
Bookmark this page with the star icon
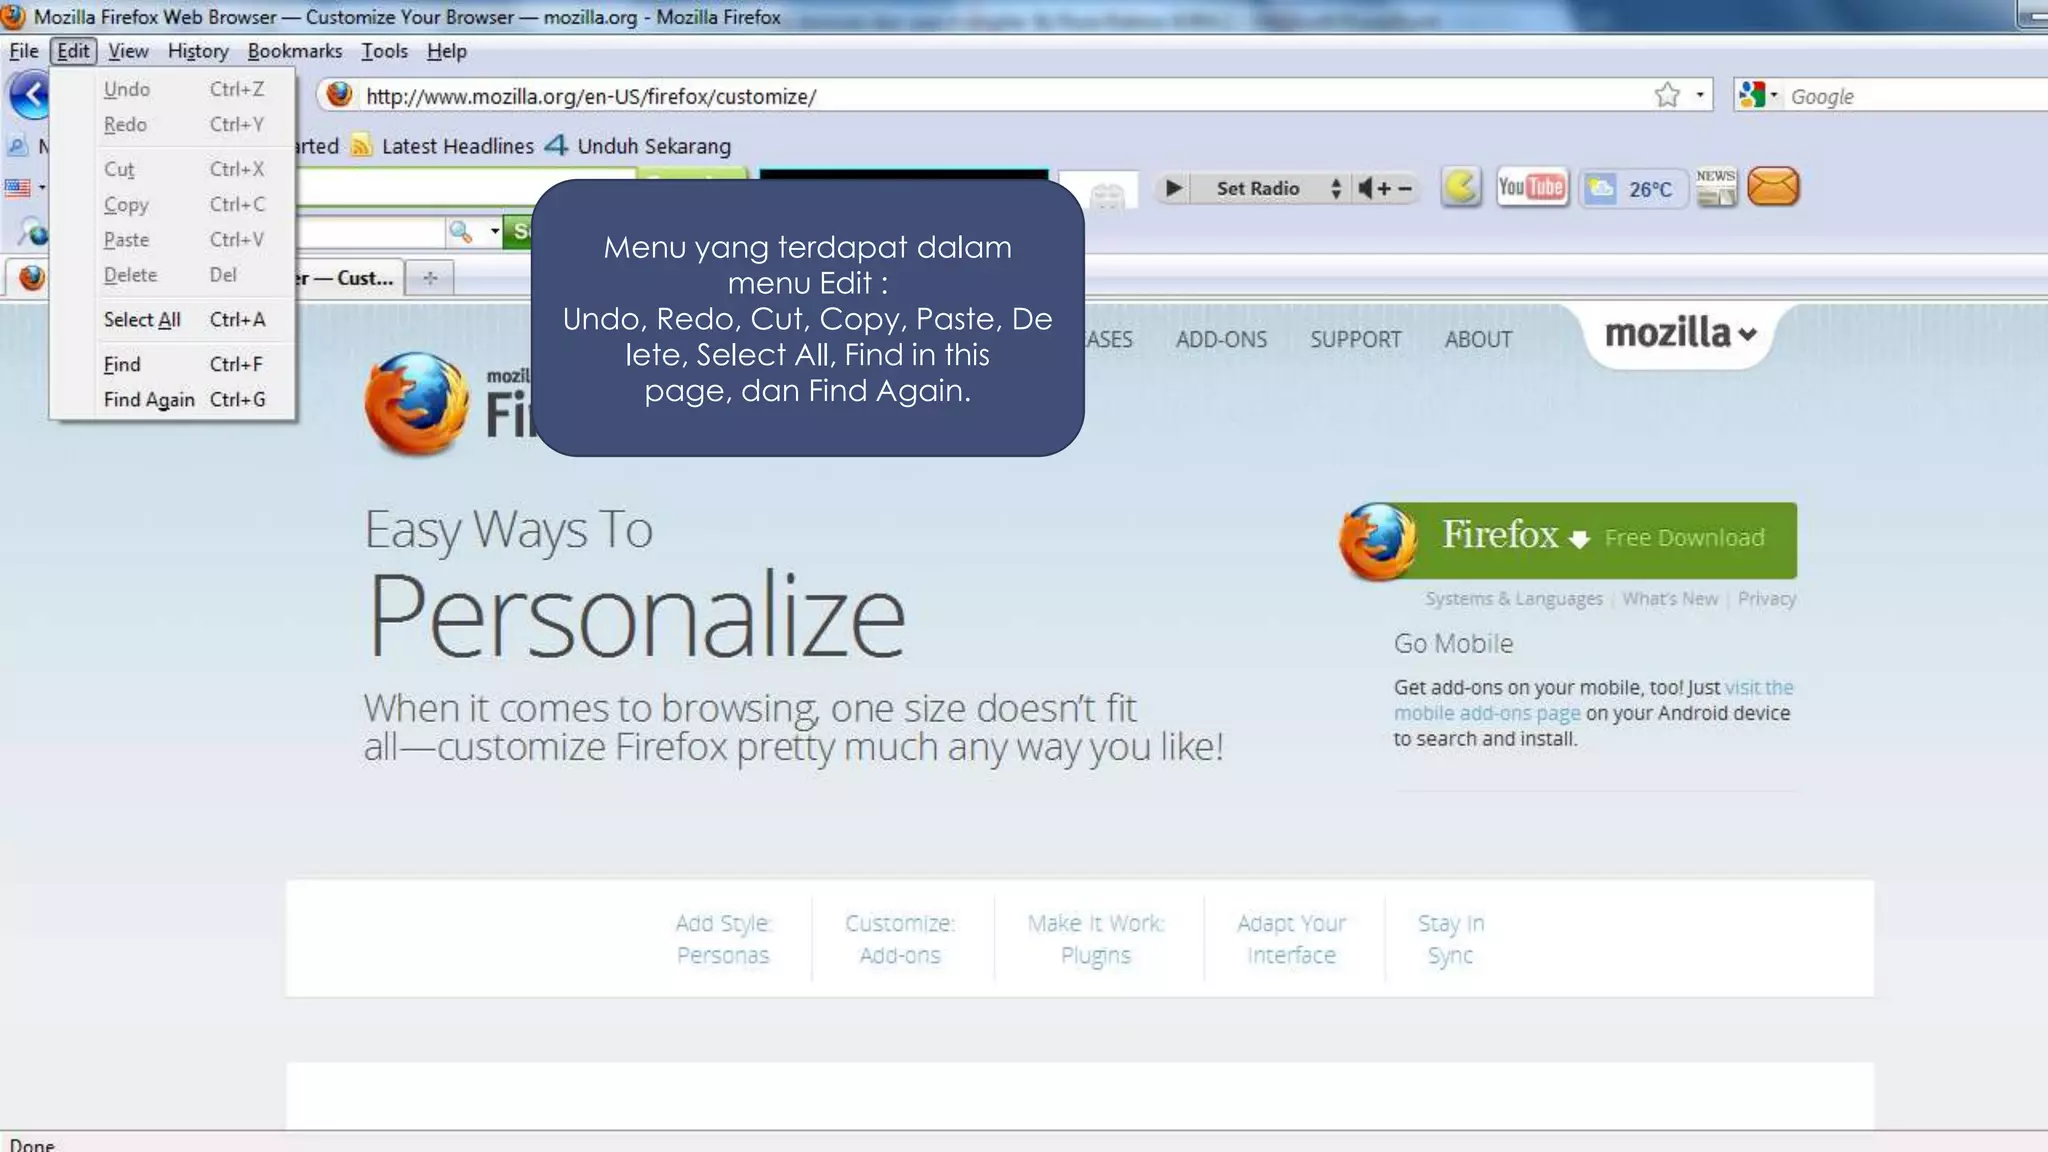(x=1667, y=95)
